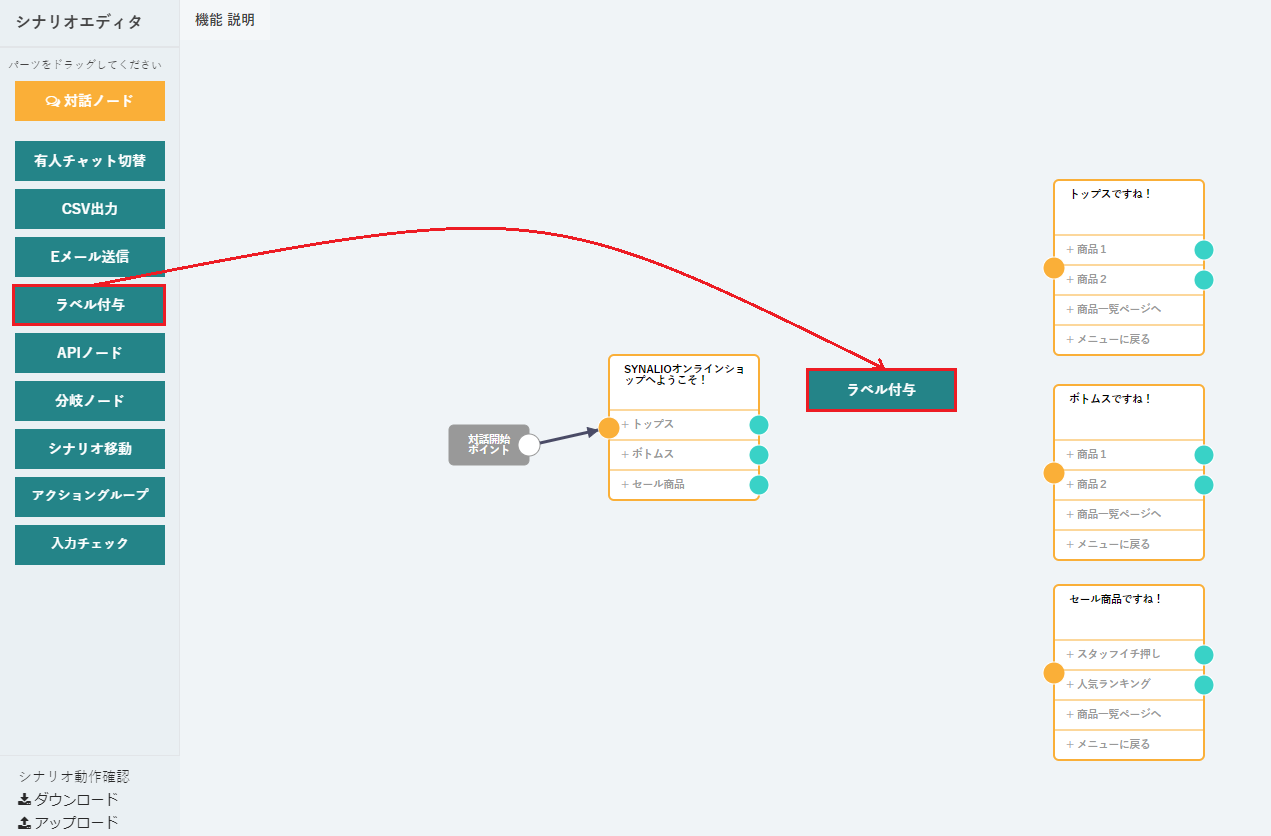
Task: Open the 機能 説明 tab
Action: [225, 20]
